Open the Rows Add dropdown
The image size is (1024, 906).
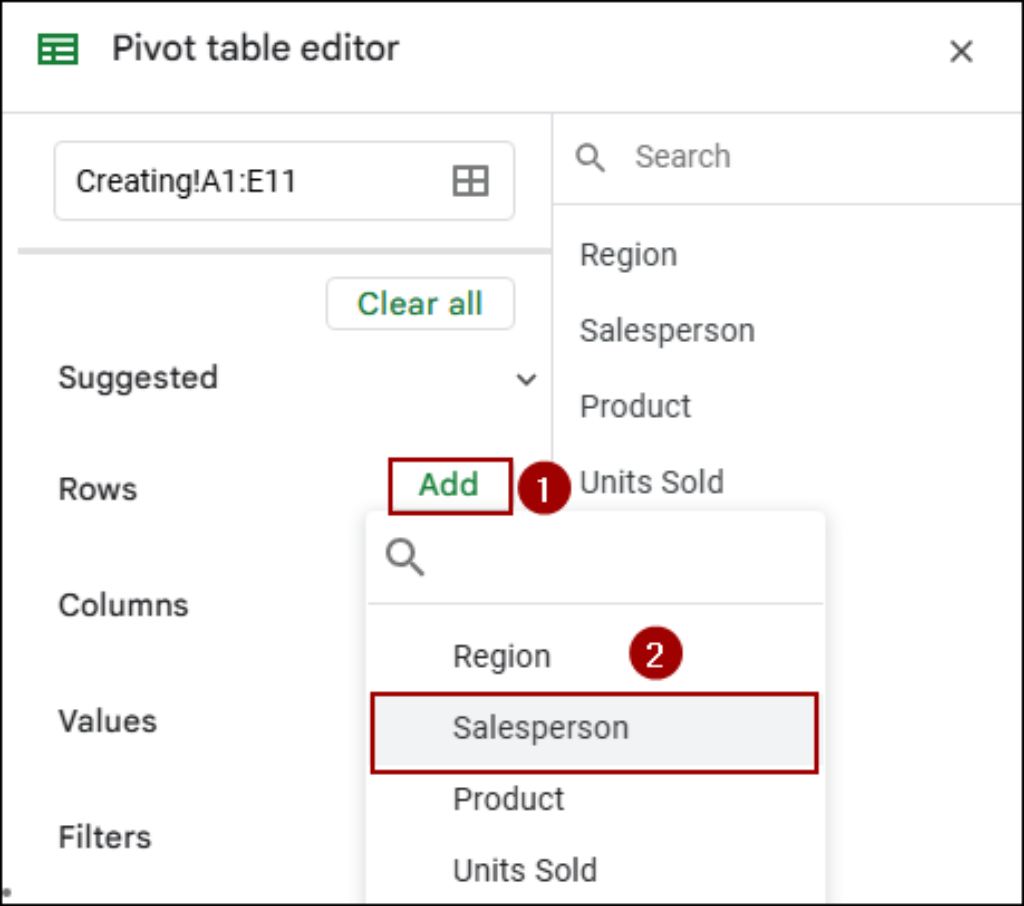(449, 486)
